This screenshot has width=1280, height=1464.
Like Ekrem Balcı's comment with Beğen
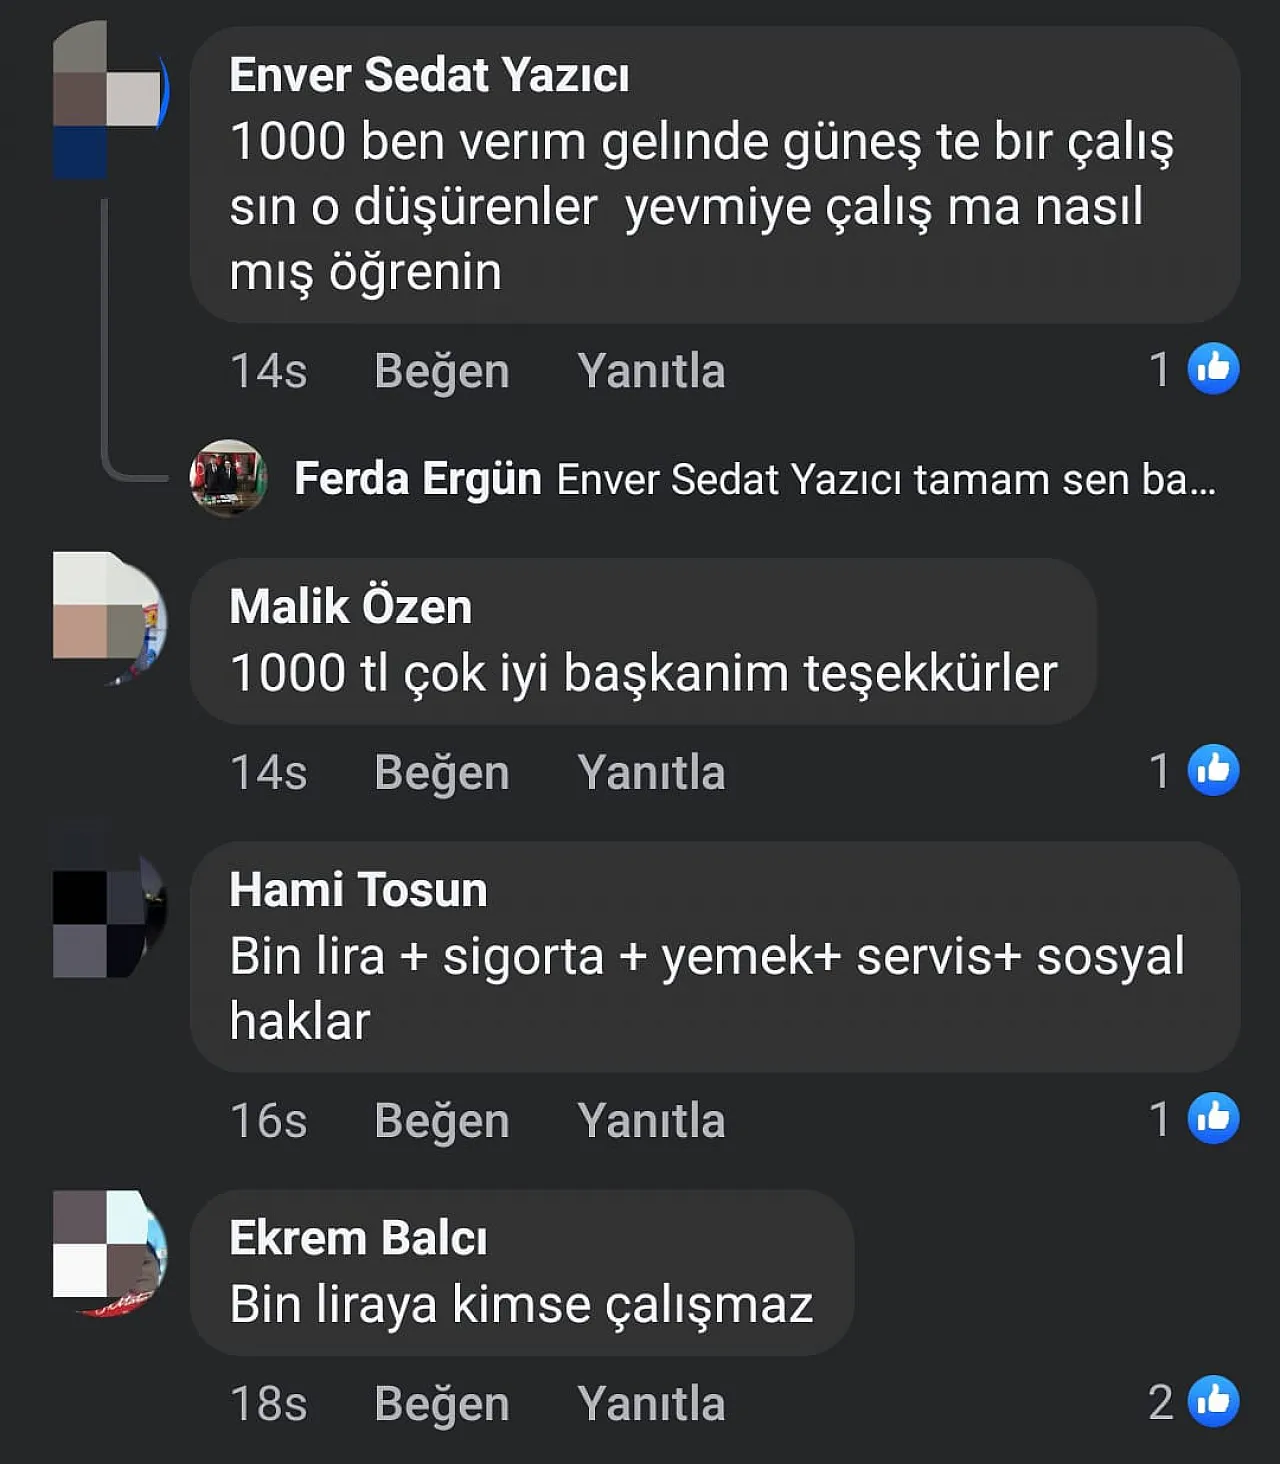pyautogui.click(x=442, y=1403)
